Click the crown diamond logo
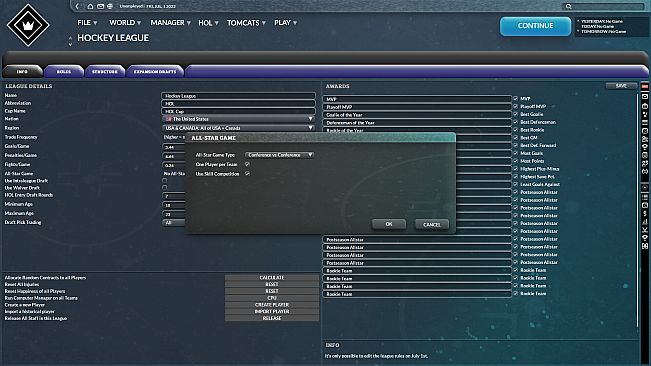The image size is (651, 366). pos(28,25)
